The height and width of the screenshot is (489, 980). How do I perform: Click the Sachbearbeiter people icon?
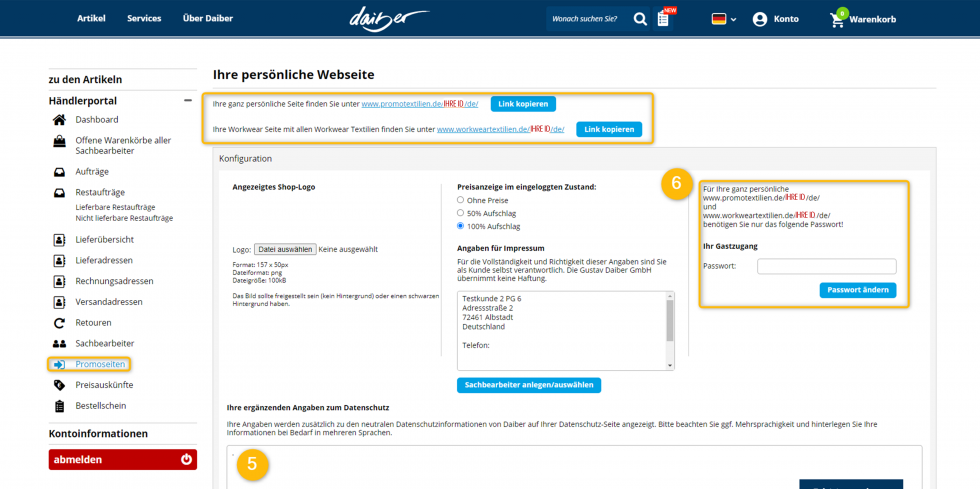point(59,343)
